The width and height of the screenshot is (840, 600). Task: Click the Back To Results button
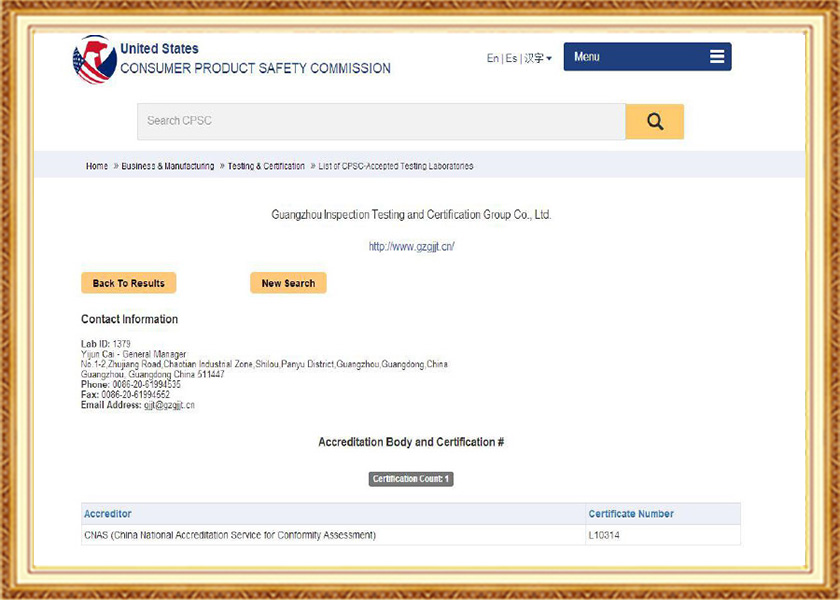pos(129,283)
